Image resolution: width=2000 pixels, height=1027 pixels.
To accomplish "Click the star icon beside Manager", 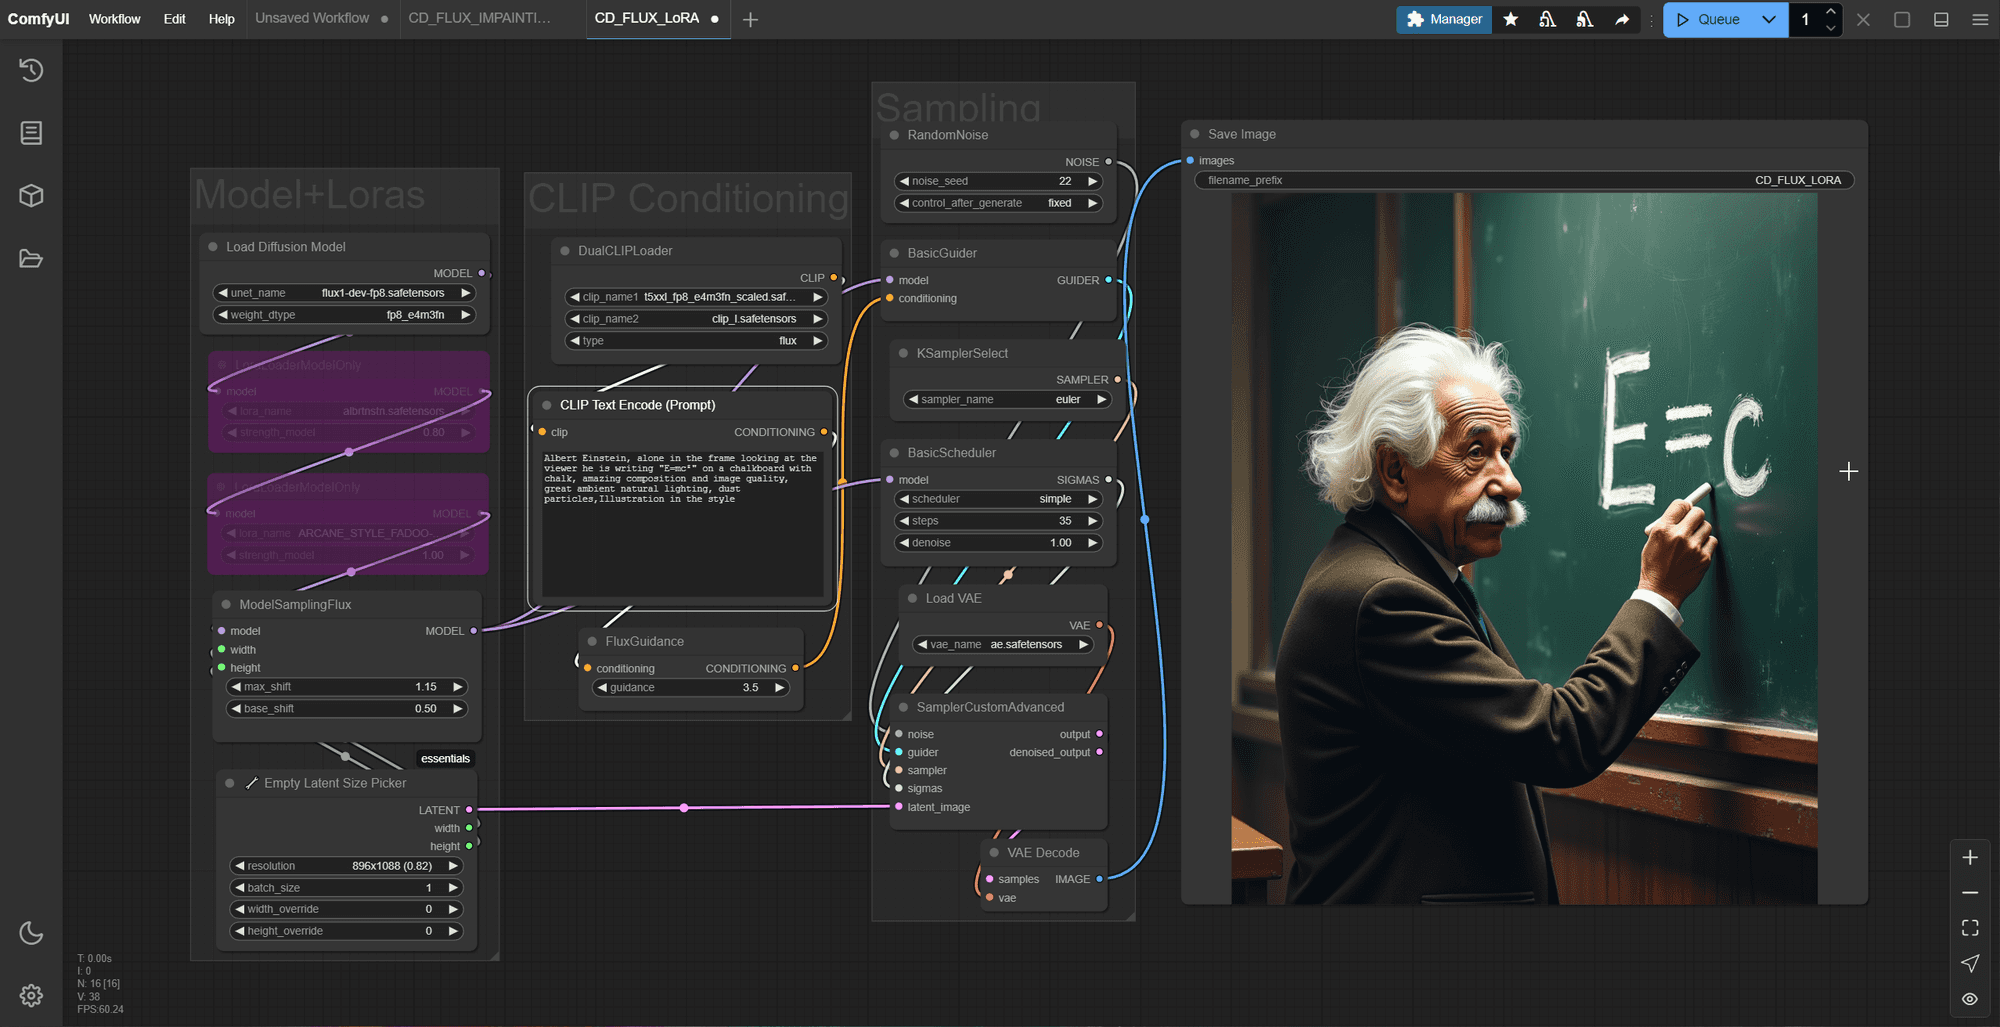I will 1511,19.
